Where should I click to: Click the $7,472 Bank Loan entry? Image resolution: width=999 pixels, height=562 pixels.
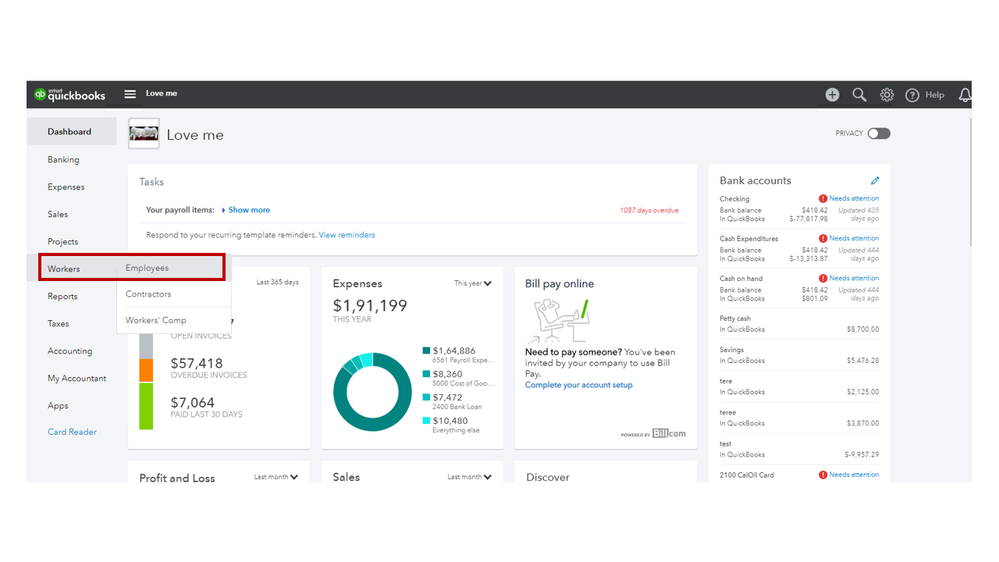(453, 401)
